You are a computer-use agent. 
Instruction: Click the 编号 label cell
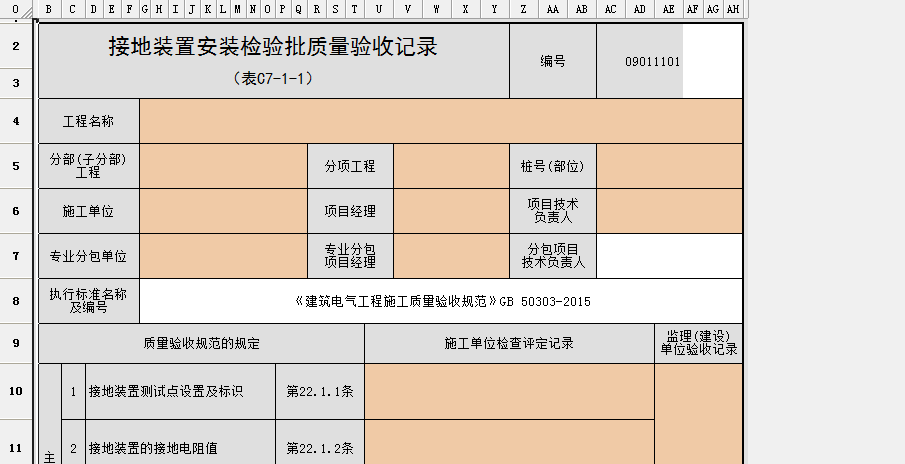tap(553, 61)
